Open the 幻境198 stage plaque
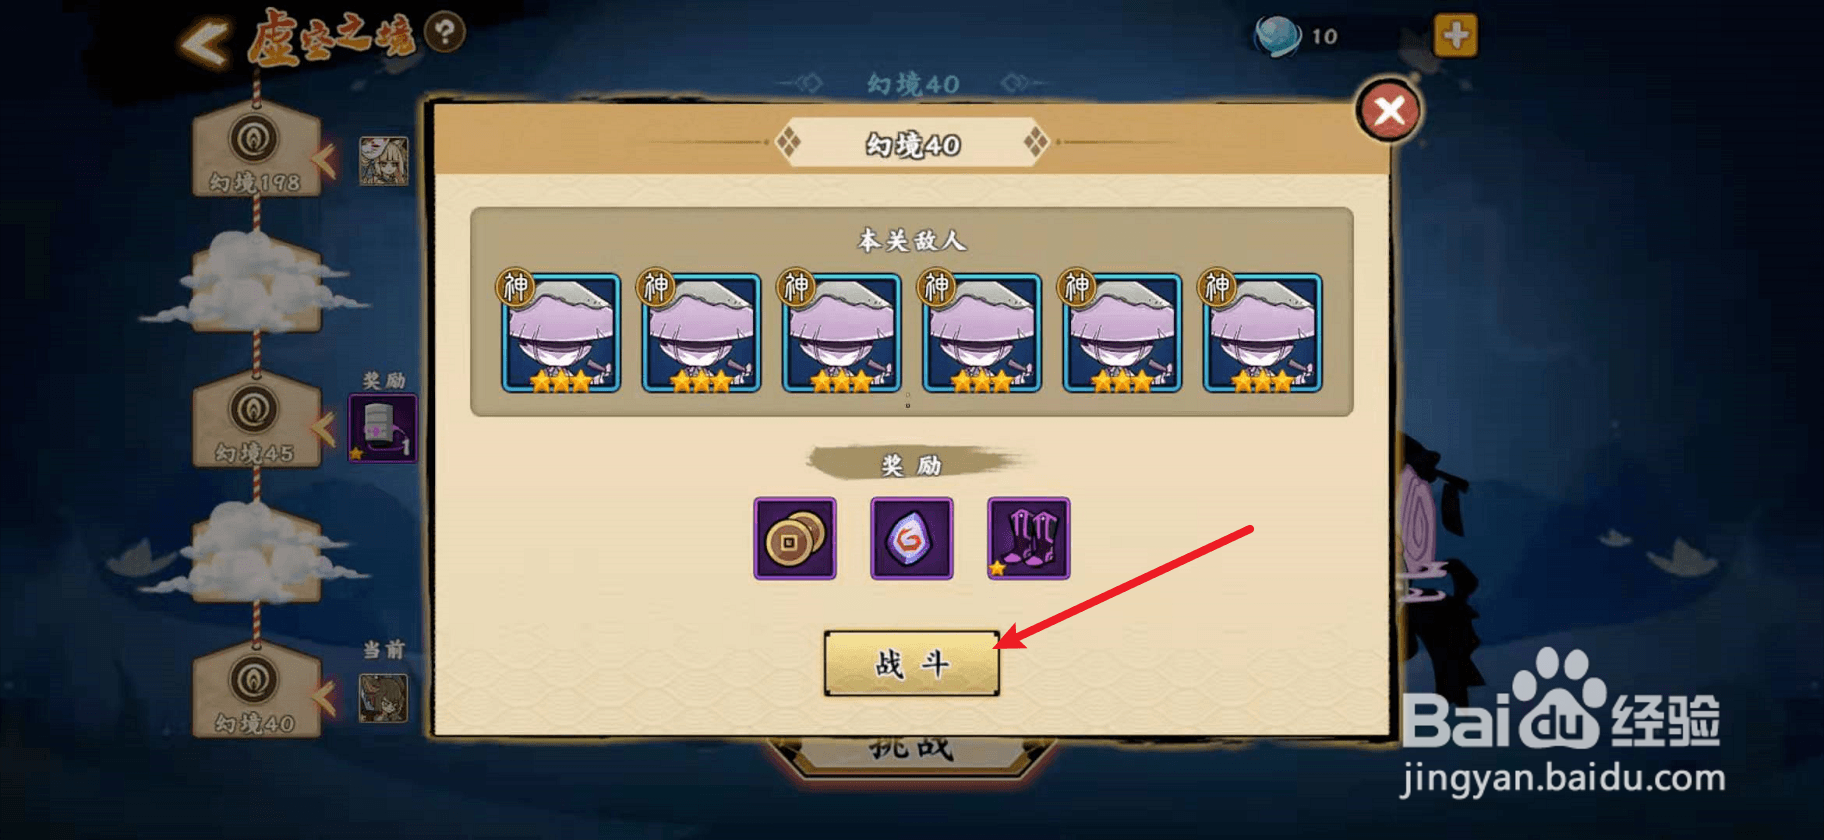Image resolution: width=1824 pixels, height=840 pixels. coord(256,148)
